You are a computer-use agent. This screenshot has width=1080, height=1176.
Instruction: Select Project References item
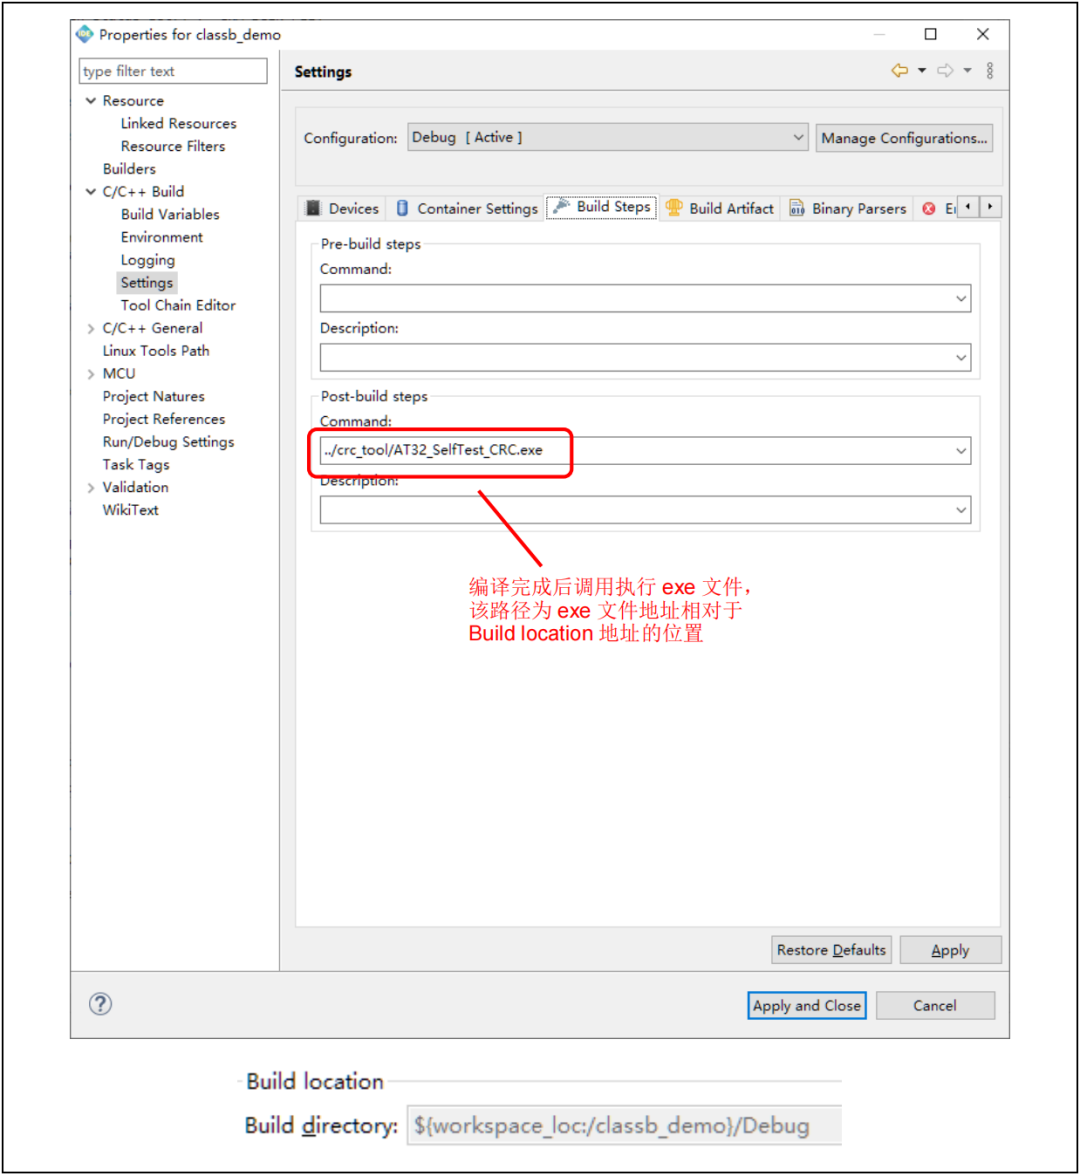tap(164, 419)
